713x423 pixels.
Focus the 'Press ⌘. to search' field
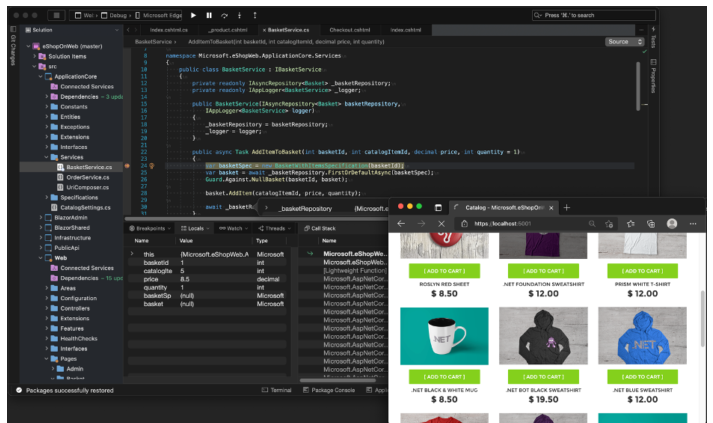(x=593, y=15)
